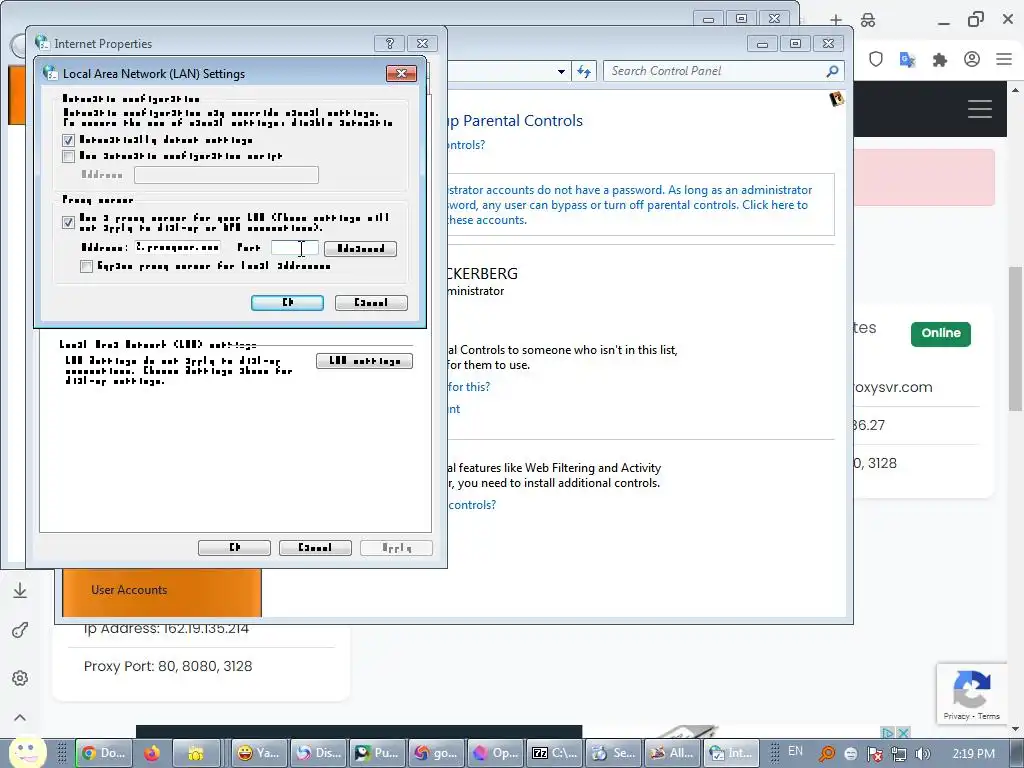Screen dimensions: 1024x768
Task: Click the proxy Address input field
Action: [178, 248]
